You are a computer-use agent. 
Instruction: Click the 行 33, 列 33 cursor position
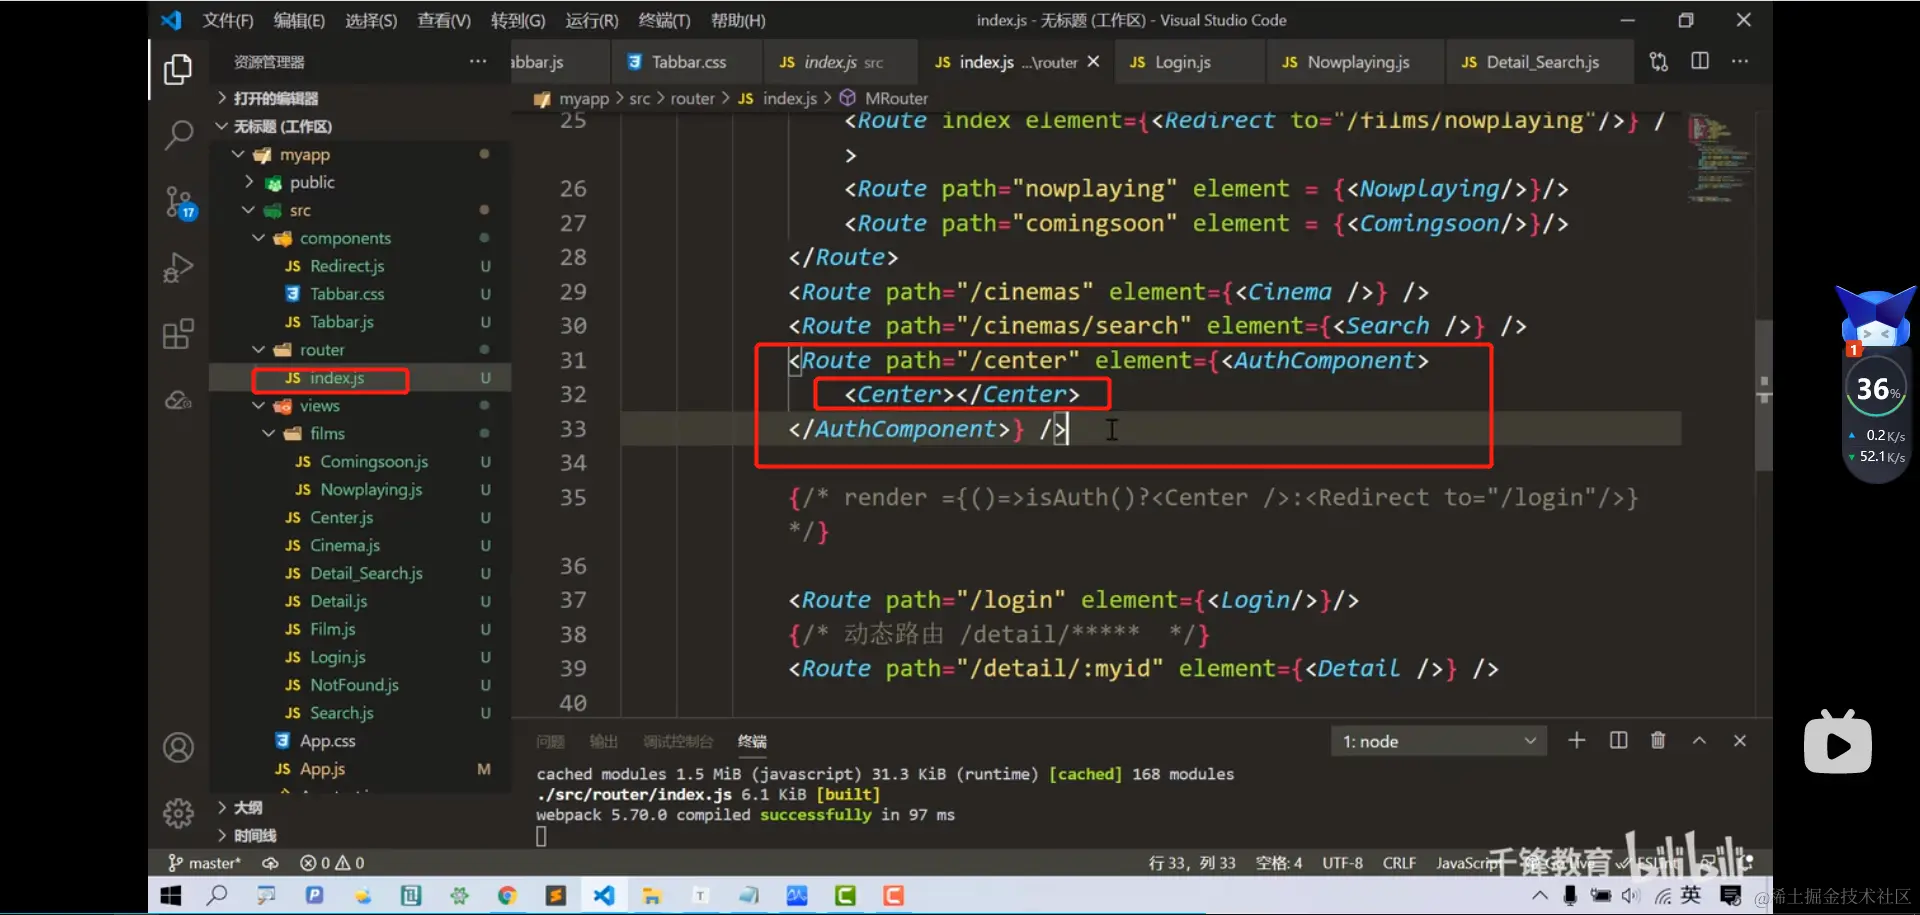pos(1192,863)
